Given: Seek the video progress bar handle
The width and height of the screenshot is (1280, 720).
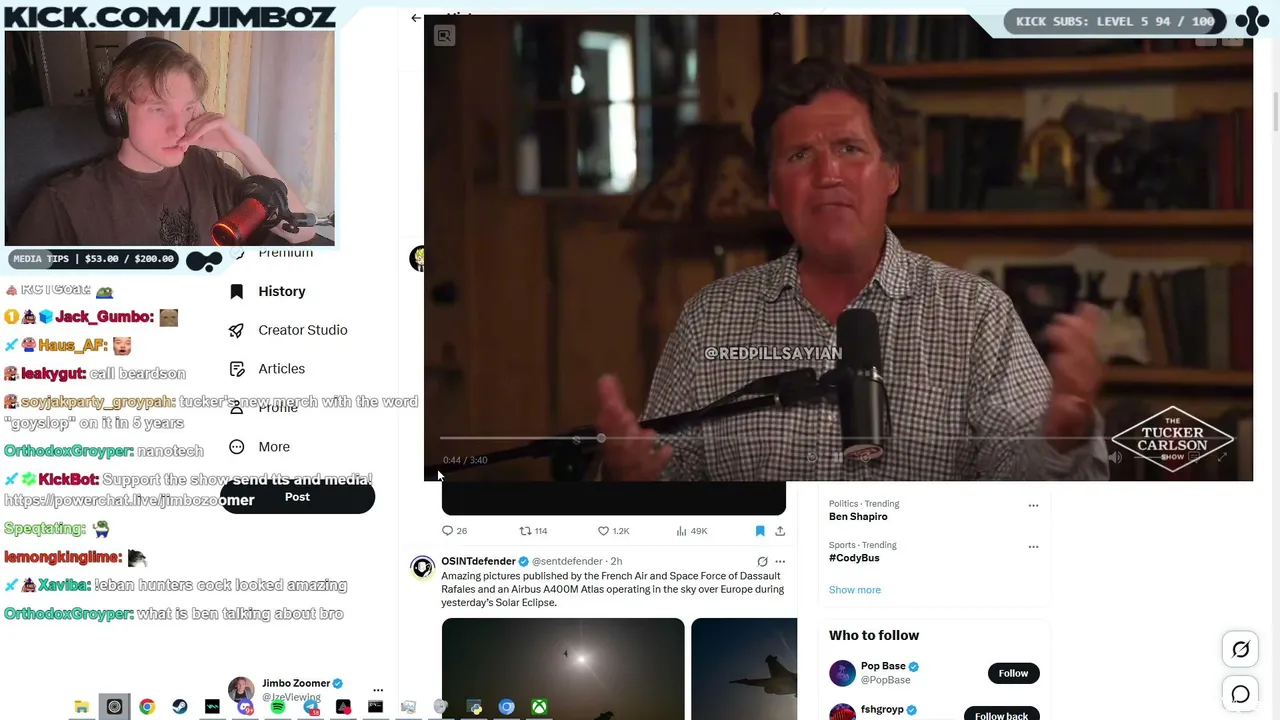Looking at the screenshot, I should (601, 438).
